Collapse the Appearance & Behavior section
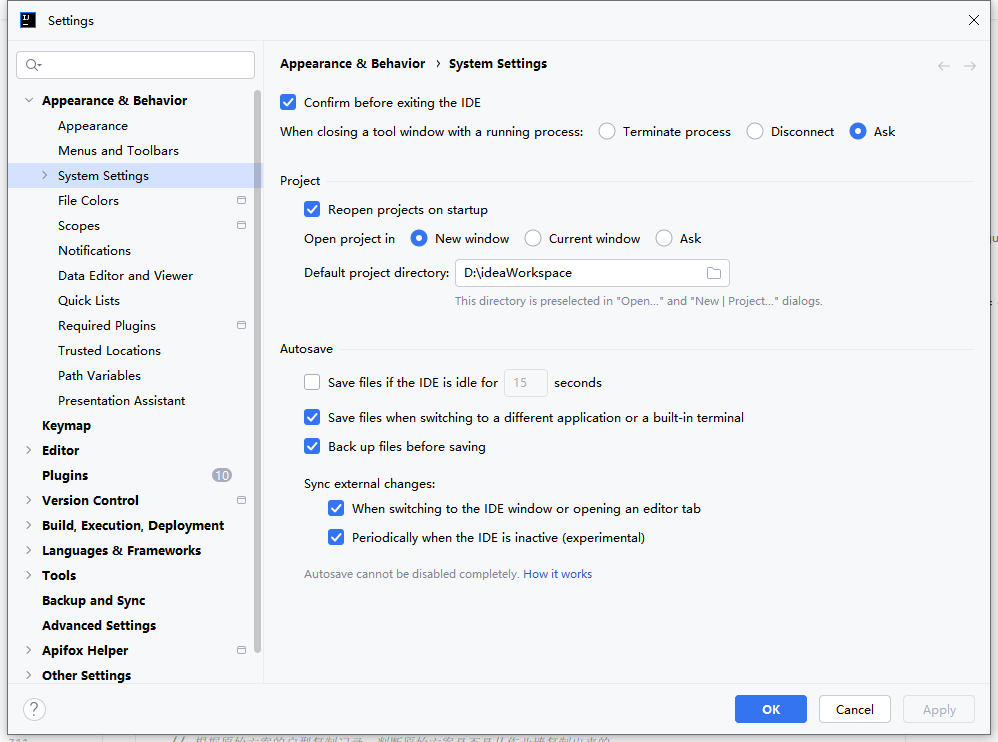 pyautogui.click(x=28, y=101)
